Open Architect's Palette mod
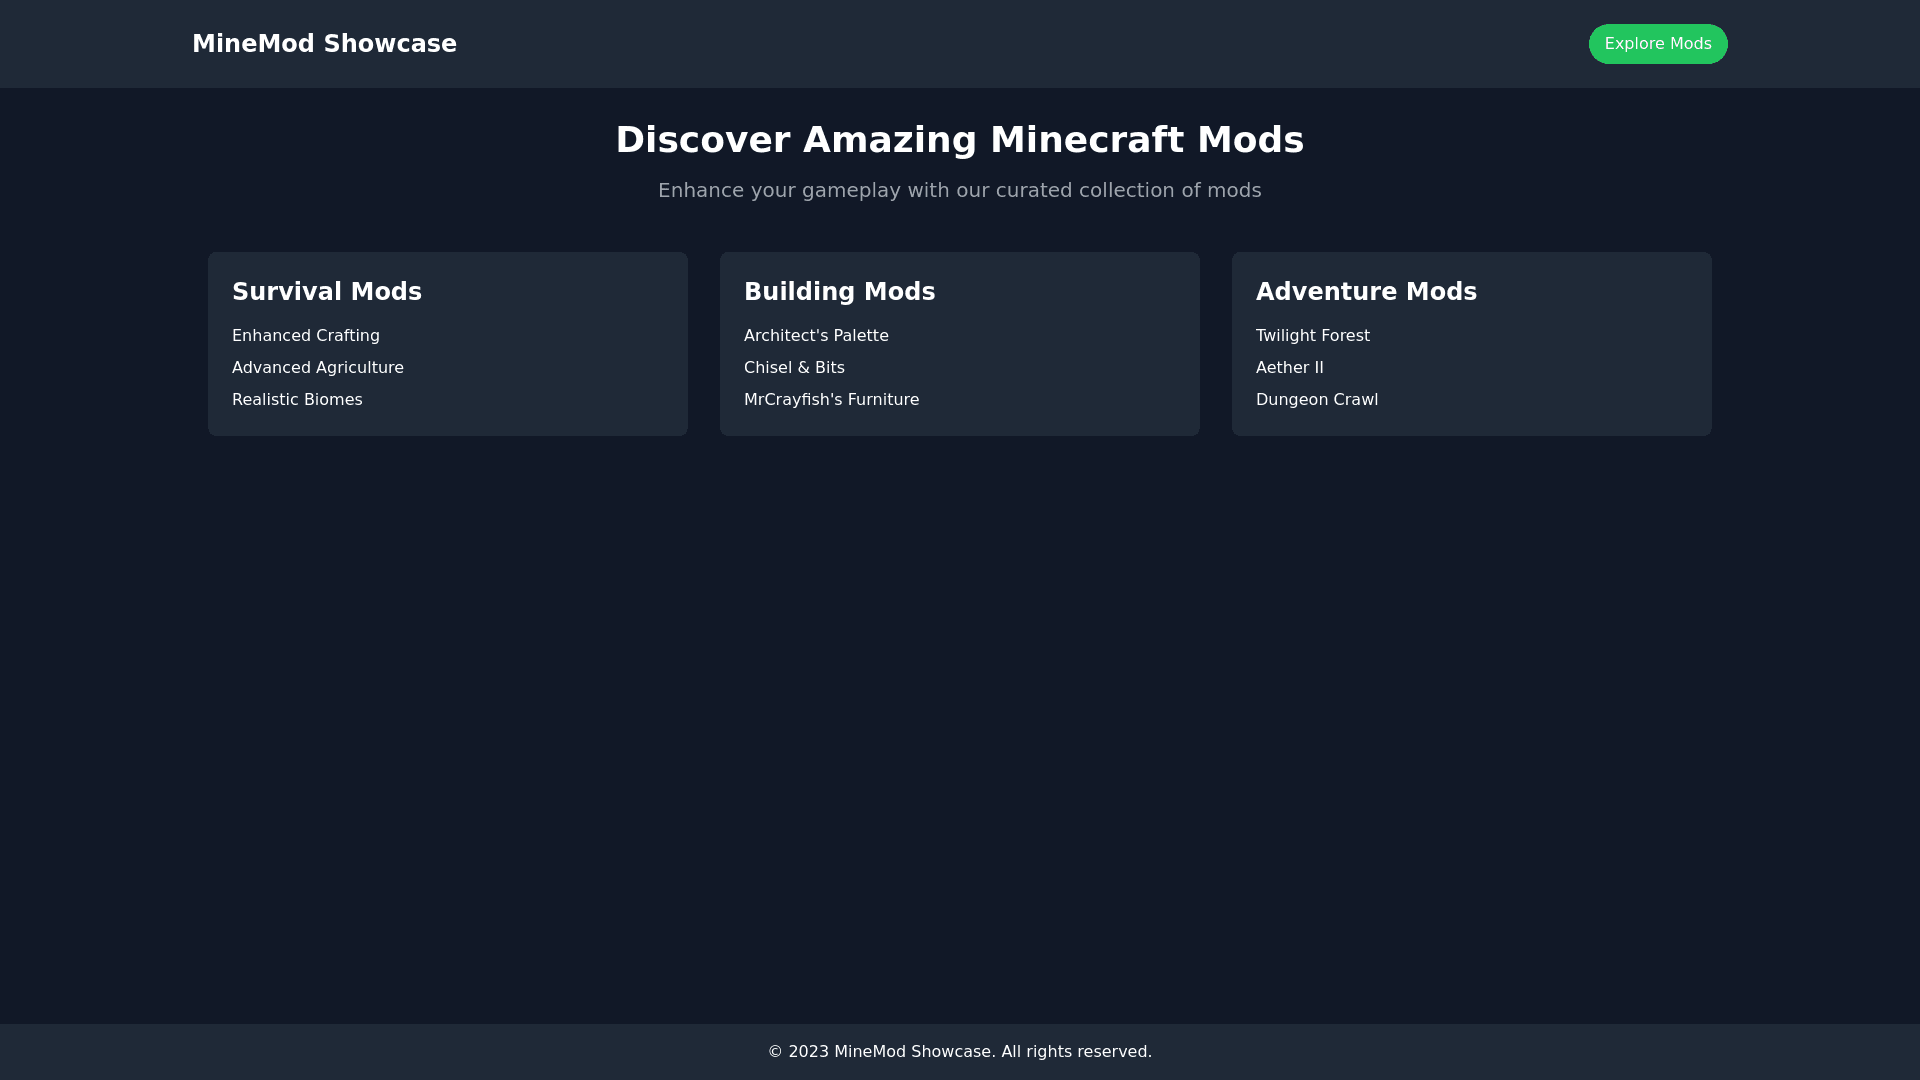This screenshot has height=1080, width=1920. click(816, 336)
